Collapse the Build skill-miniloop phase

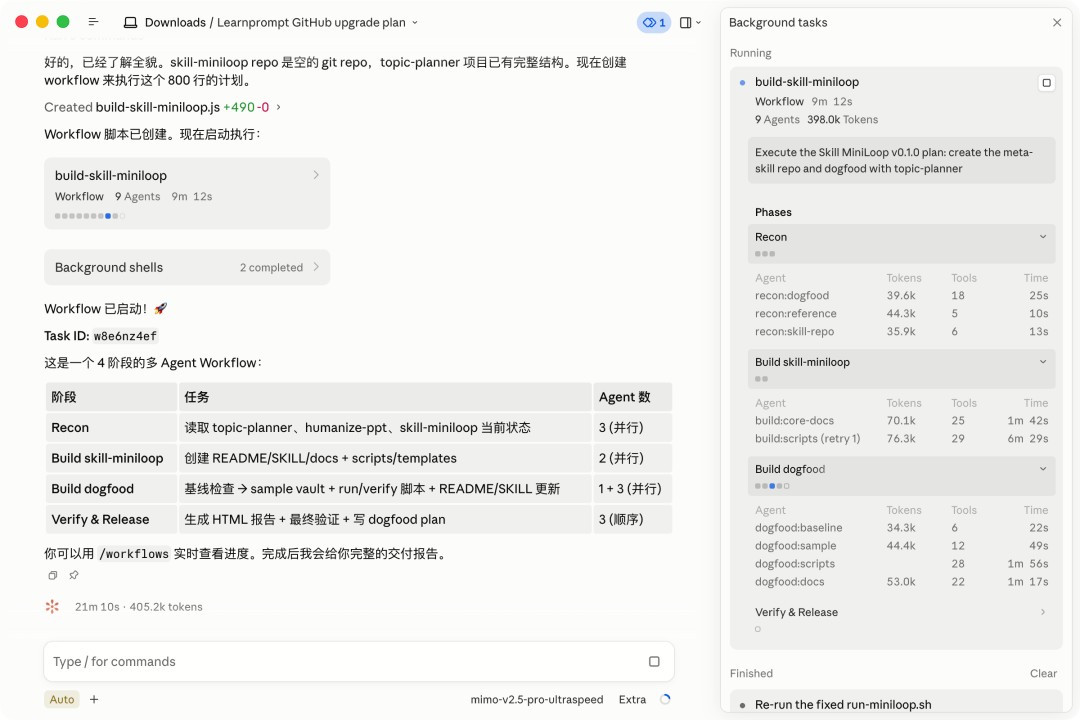1043,362
